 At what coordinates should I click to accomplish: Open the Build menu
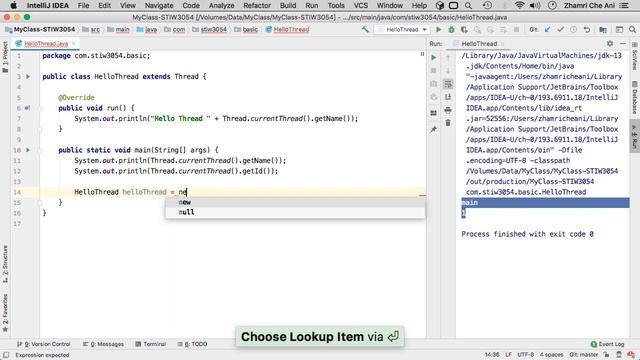pyautogui.click(x=288, y=5)
